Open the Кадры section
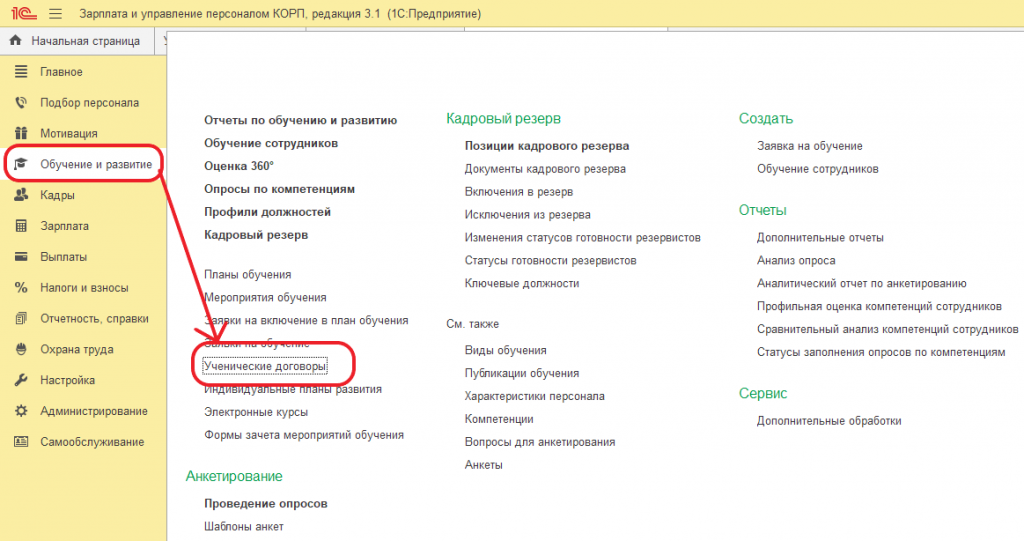This screenshot has width=1024, height=541. coord(57,195)
